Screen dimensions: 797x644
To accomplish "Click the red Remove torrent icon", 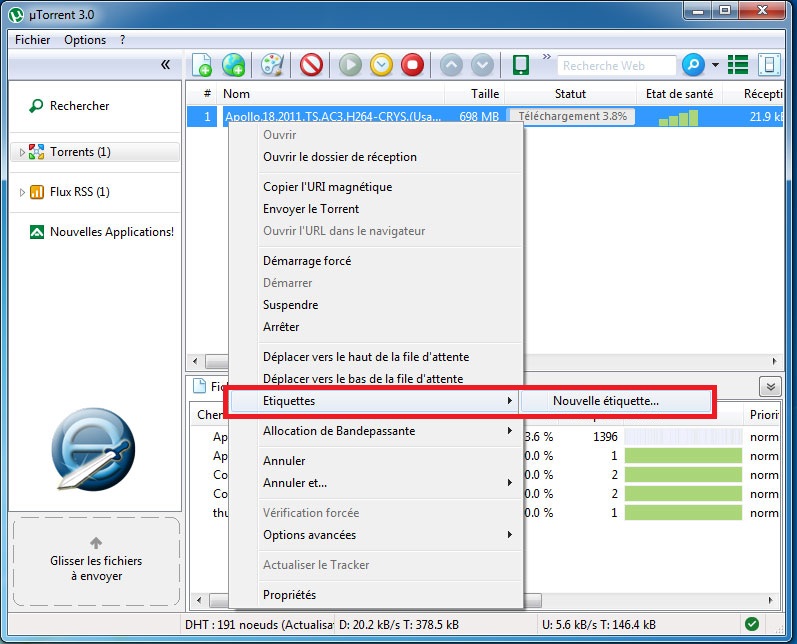I will 311,65.
